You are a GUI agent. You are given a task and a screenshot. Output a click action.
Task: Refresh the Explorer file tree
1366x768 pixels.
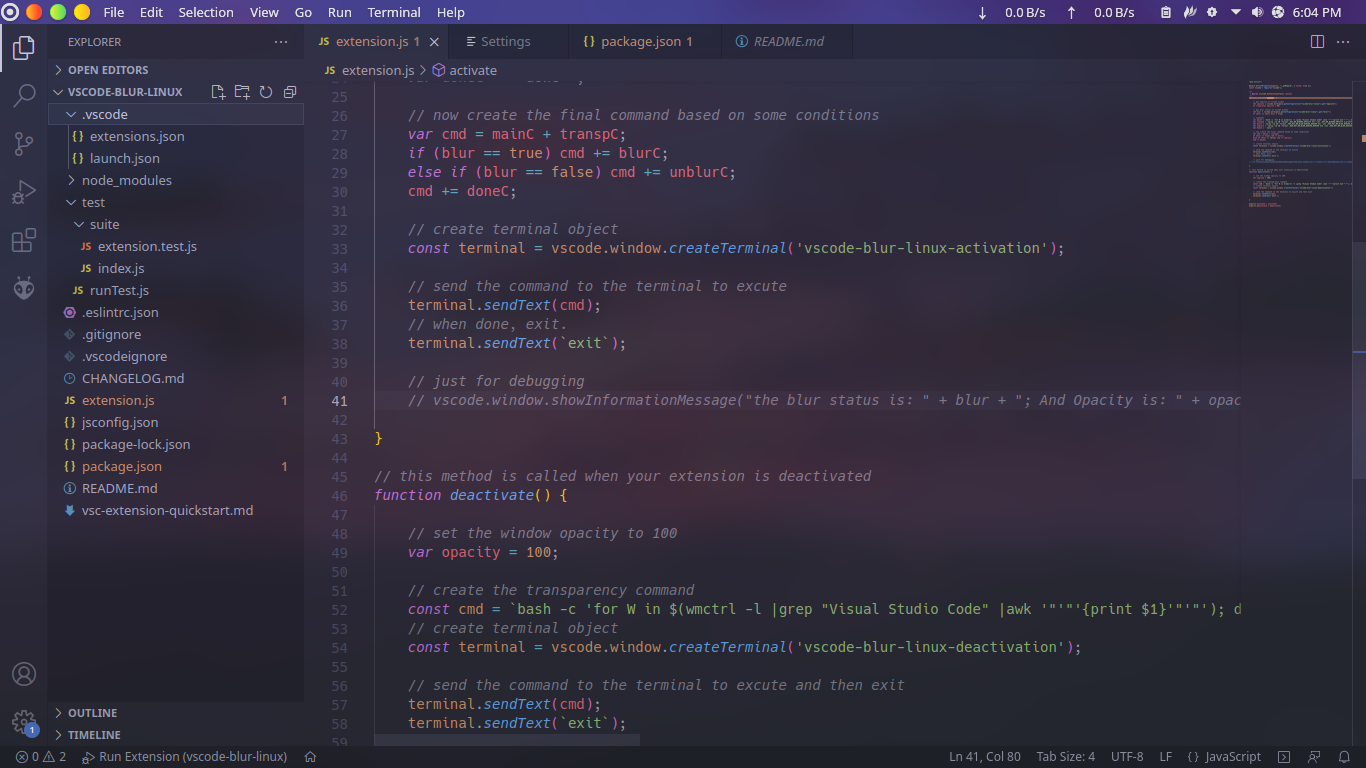click(x=266, y=91)
